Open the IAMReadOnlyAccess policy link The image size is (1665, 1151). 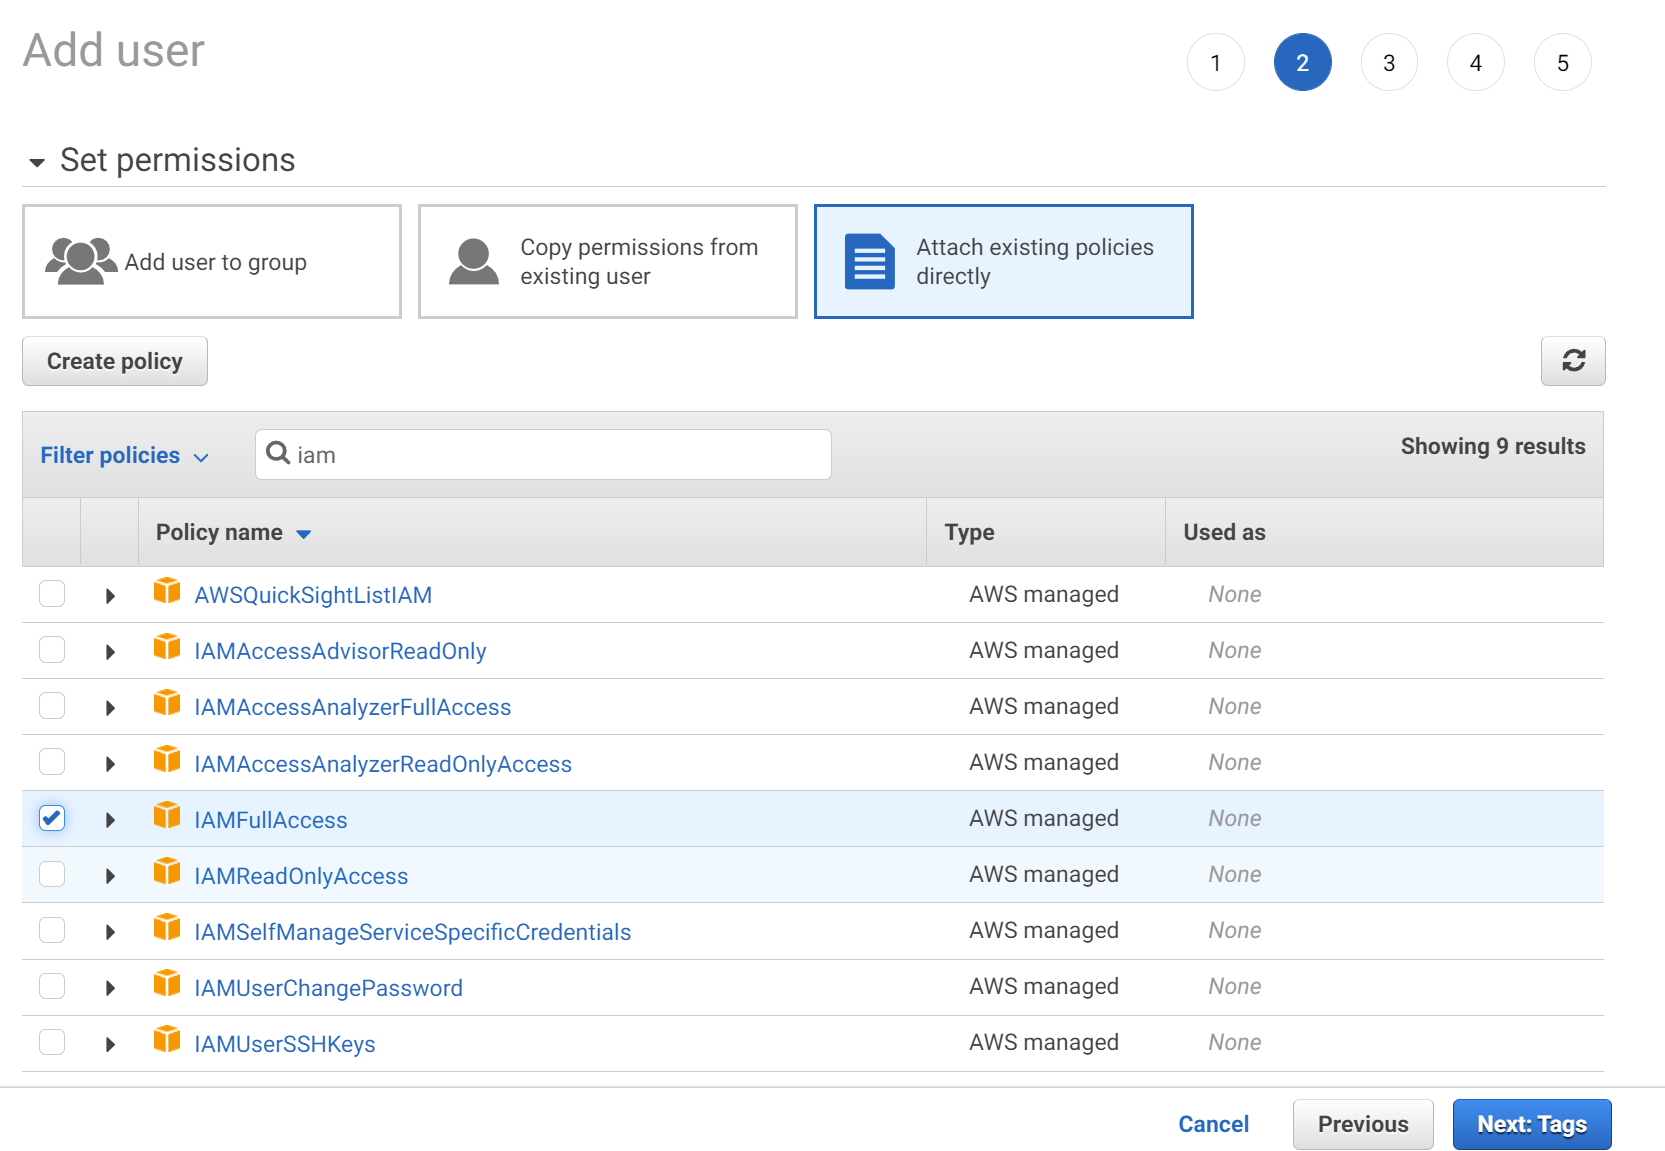(x=301, y=876)
